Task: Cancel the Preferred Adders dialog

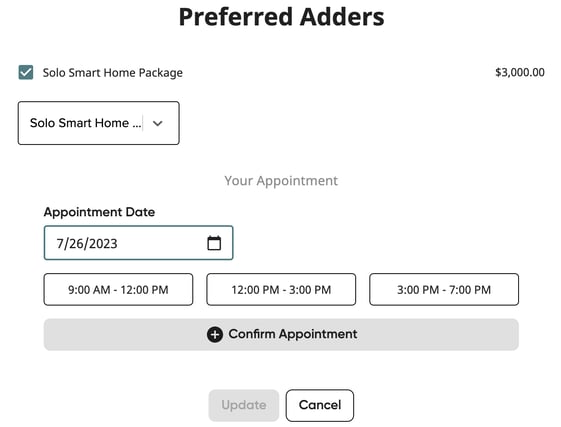Action: click(320, 405)
